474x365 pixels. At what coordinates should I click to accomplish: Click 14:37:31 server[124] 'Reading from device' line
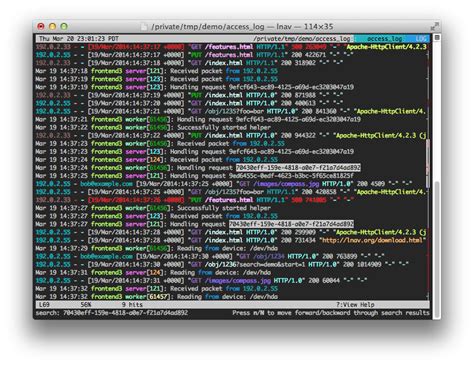pyautogui.click(x=153, y=272)
